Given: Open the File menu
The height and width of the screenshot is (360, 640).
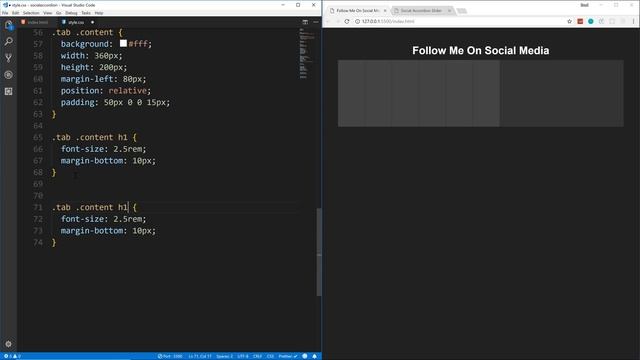Looking at the screenshot, I should point(5,13).
